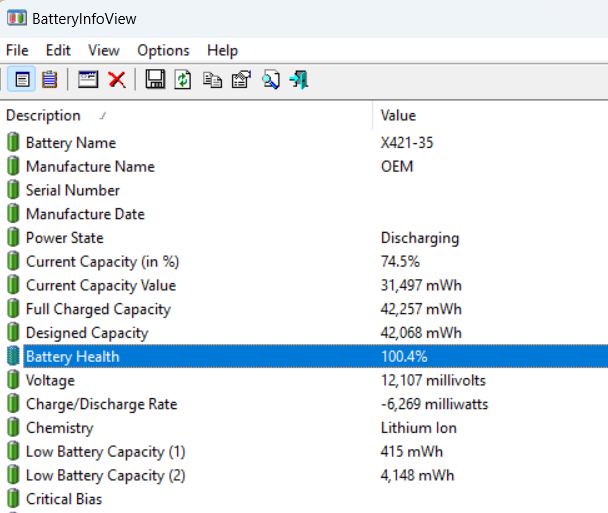
Task: Select the Power State row
Action: 304,238
